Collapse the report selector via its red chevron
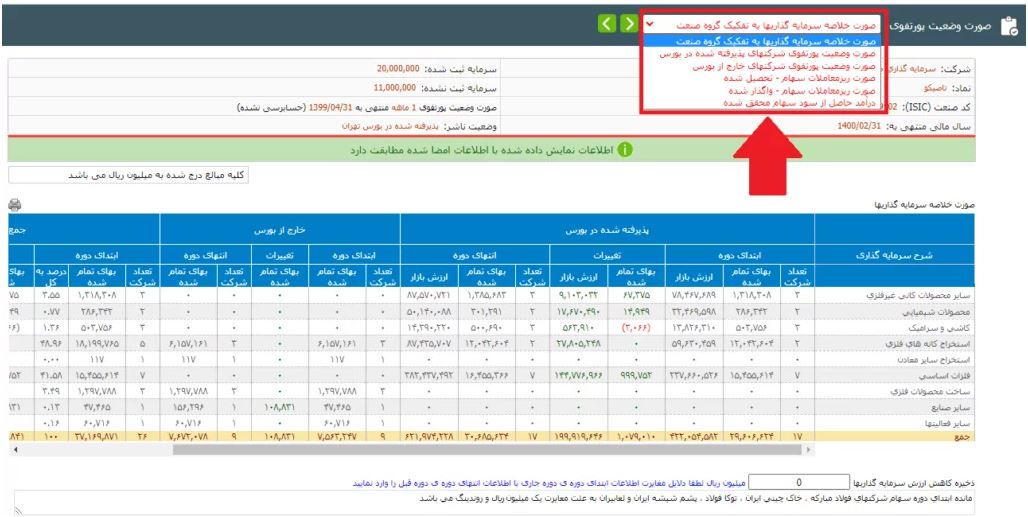1028x517 pixels. click(650, 24)
